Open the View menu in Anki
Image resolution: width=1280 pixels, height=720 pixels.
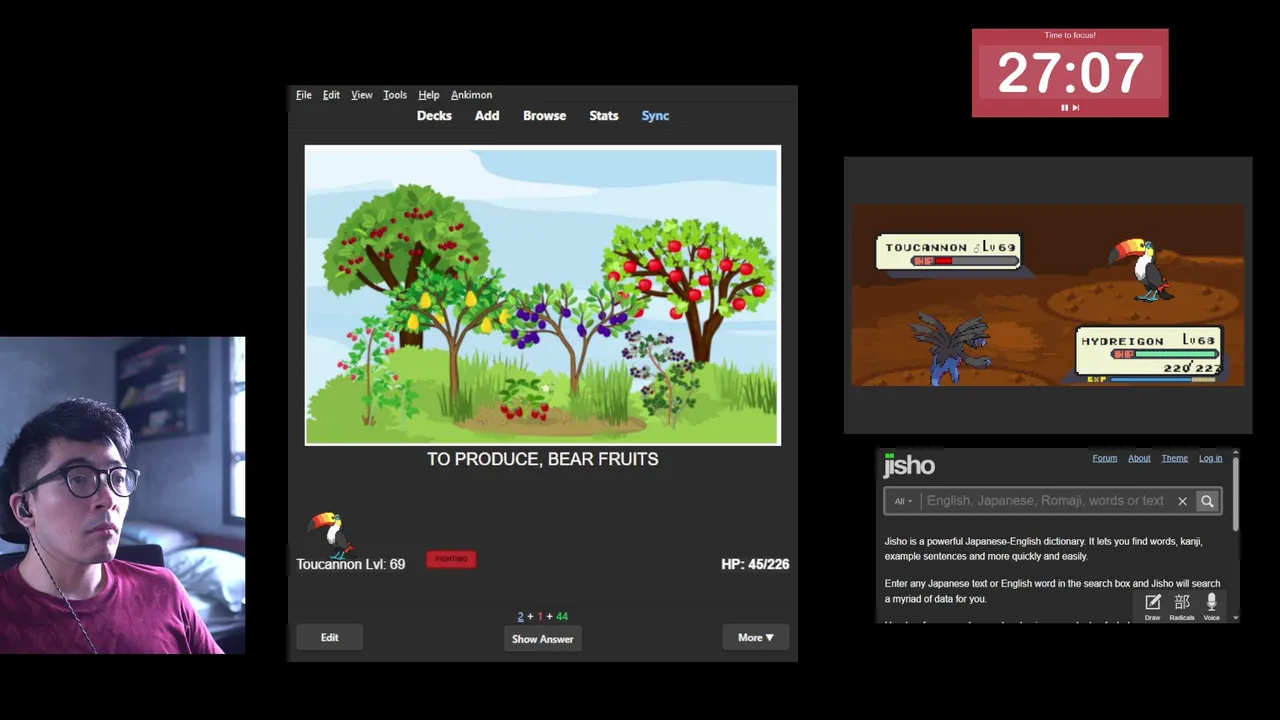tap(362, 95)
